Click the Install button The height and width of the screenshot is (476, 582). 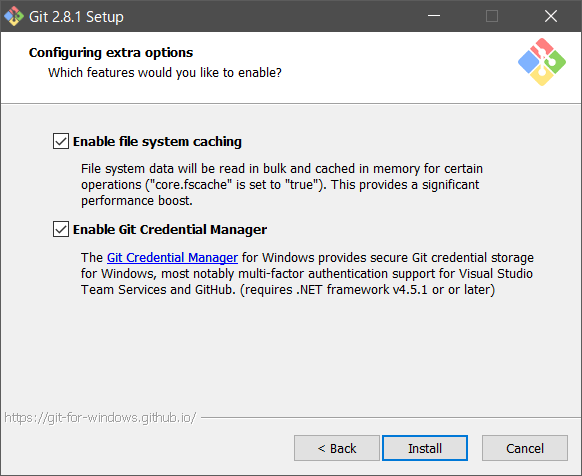click(425, 448)
